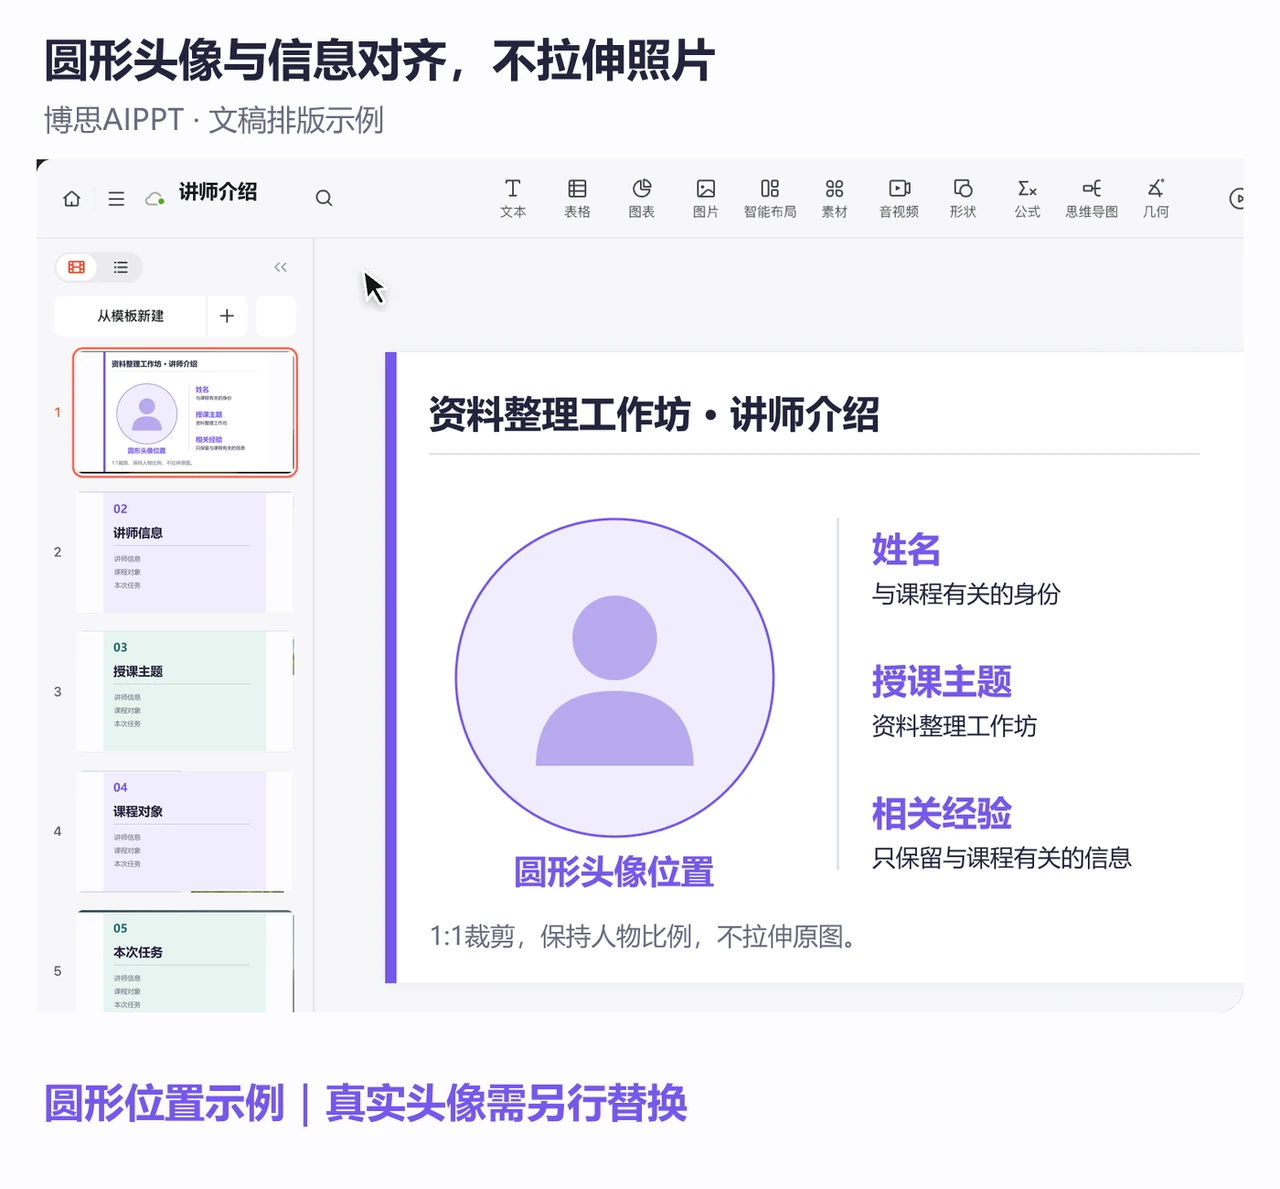
Task: Click the document title 讲师介绍
Action: click(218, 192)
